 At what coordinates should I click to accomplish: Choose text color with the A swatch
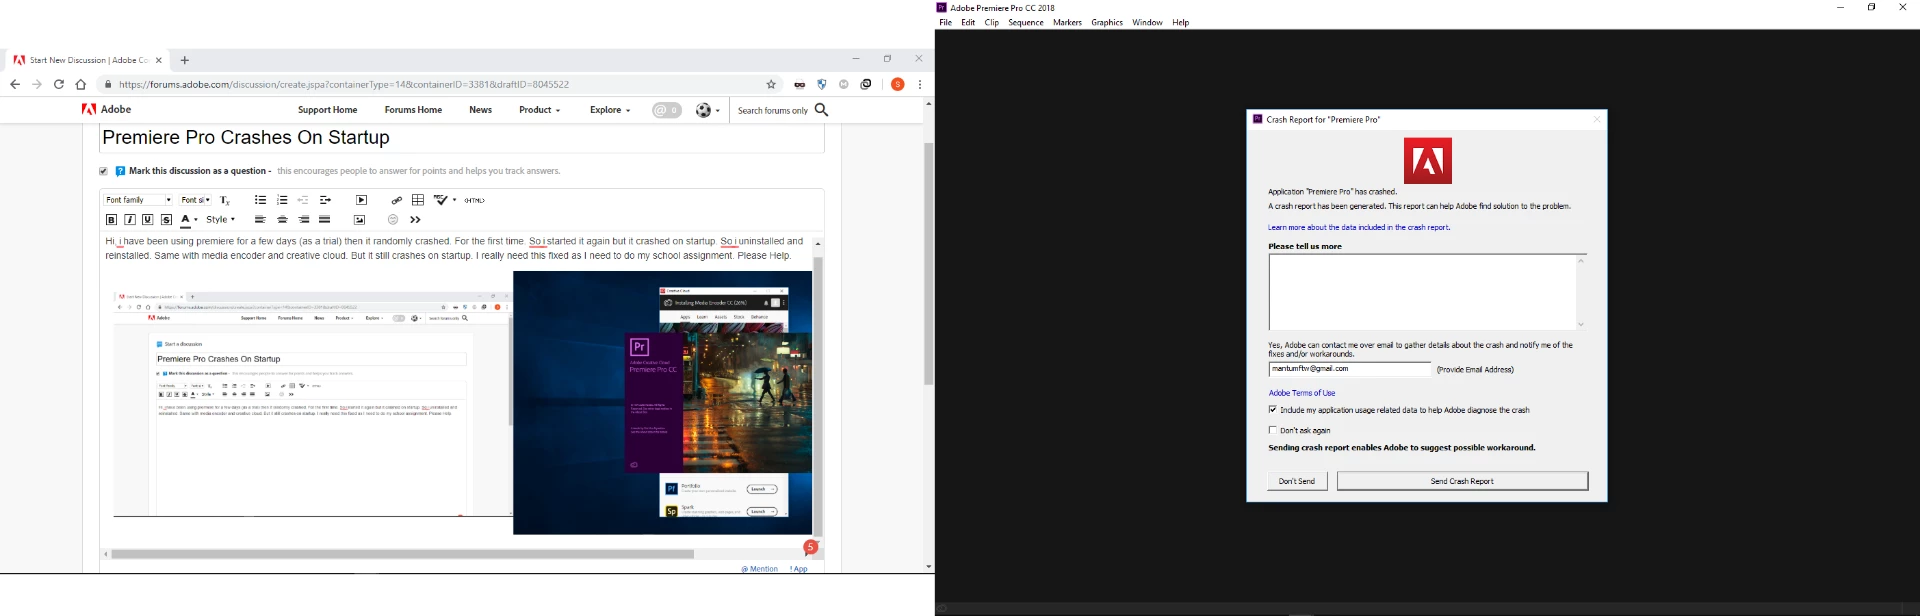[185, 220]
